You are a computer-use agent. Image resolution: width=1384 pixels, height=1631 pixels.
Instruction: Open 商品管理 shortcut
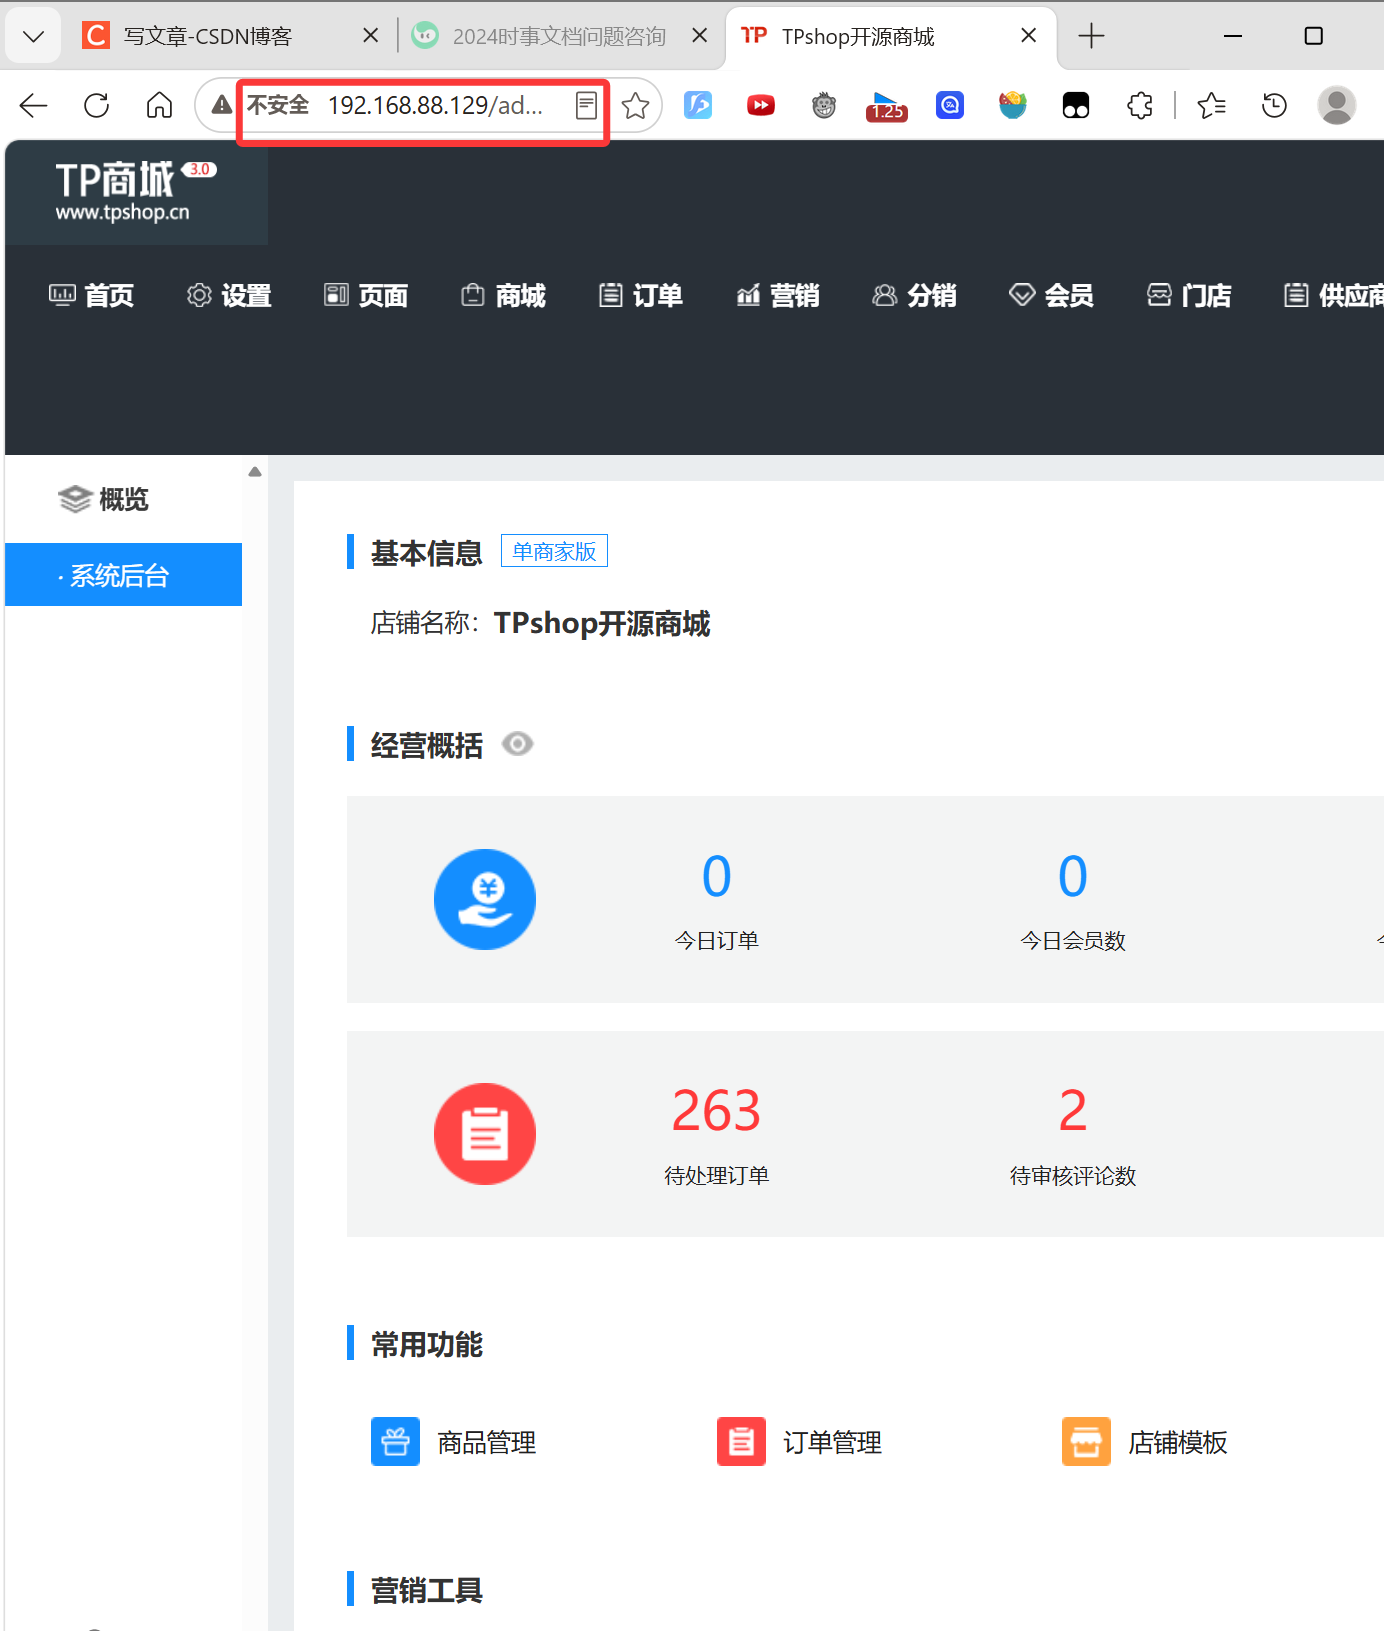click(x=454, y=1442)
